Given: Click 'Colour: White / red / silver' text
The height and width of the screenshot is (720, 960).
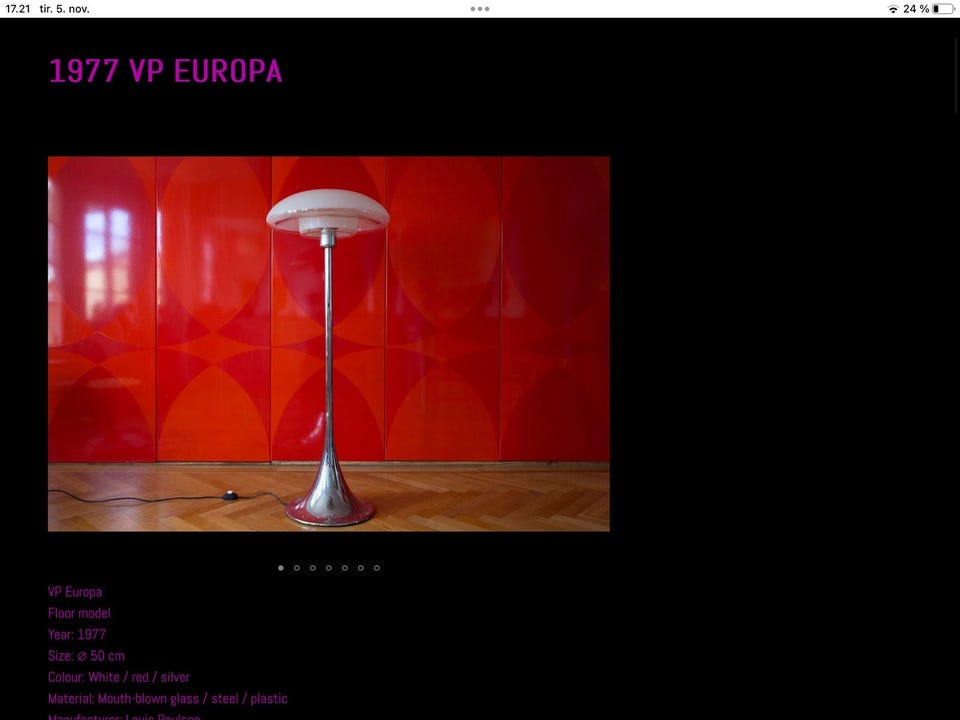Looking at the screenshot, I should click(x=119, y=677).
